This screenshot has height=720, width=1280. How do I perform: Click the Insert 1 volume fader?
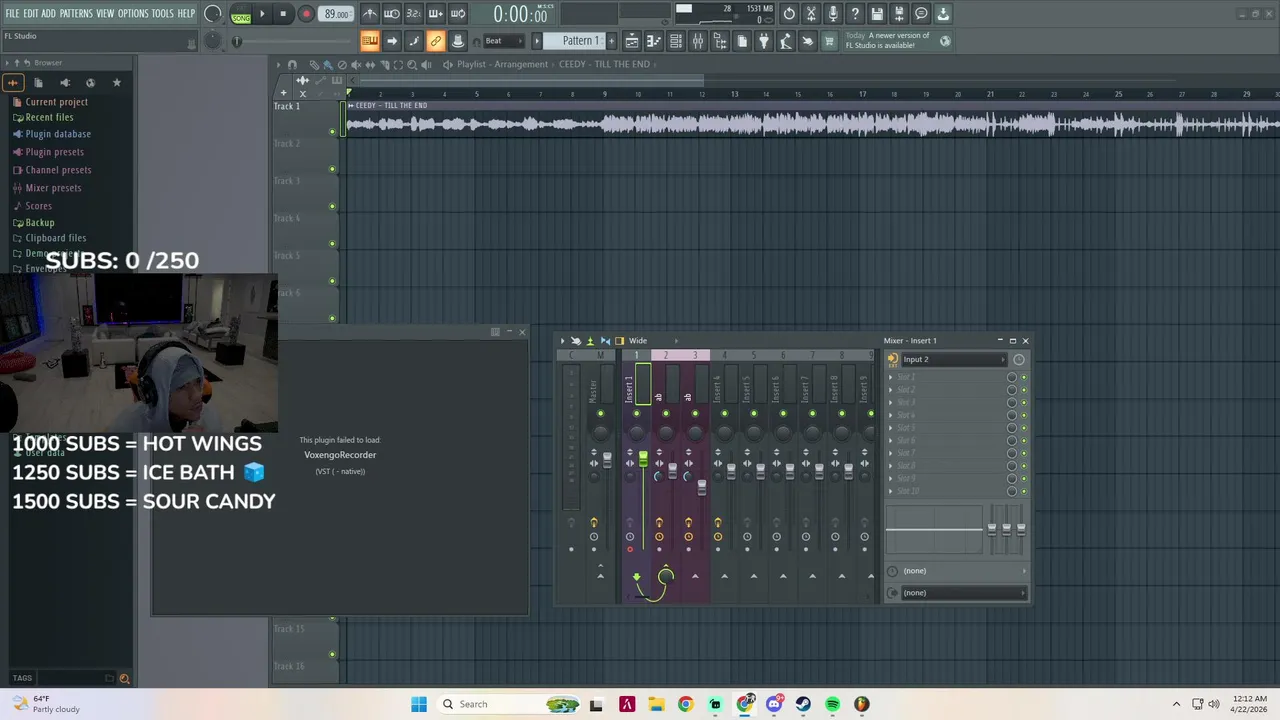click(643, 459)
